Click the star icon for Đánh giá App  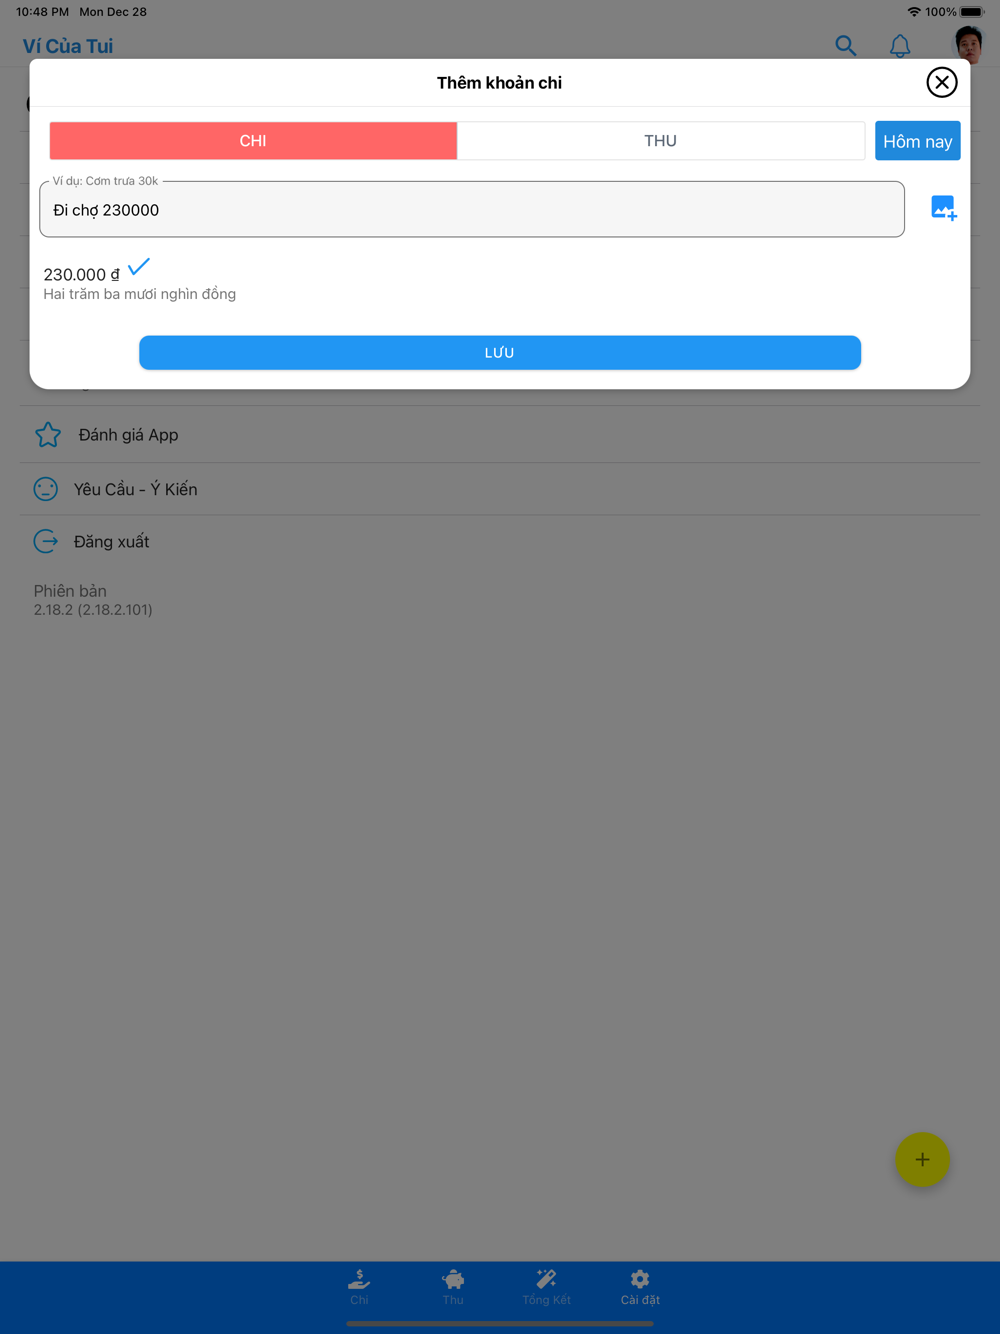coord(48,435)
